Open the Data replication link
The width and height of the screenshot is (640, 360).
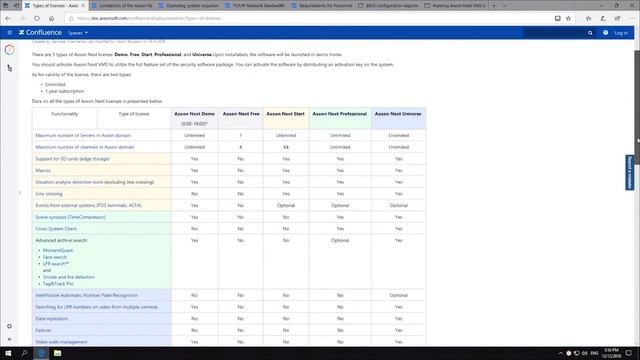[51, 319]
